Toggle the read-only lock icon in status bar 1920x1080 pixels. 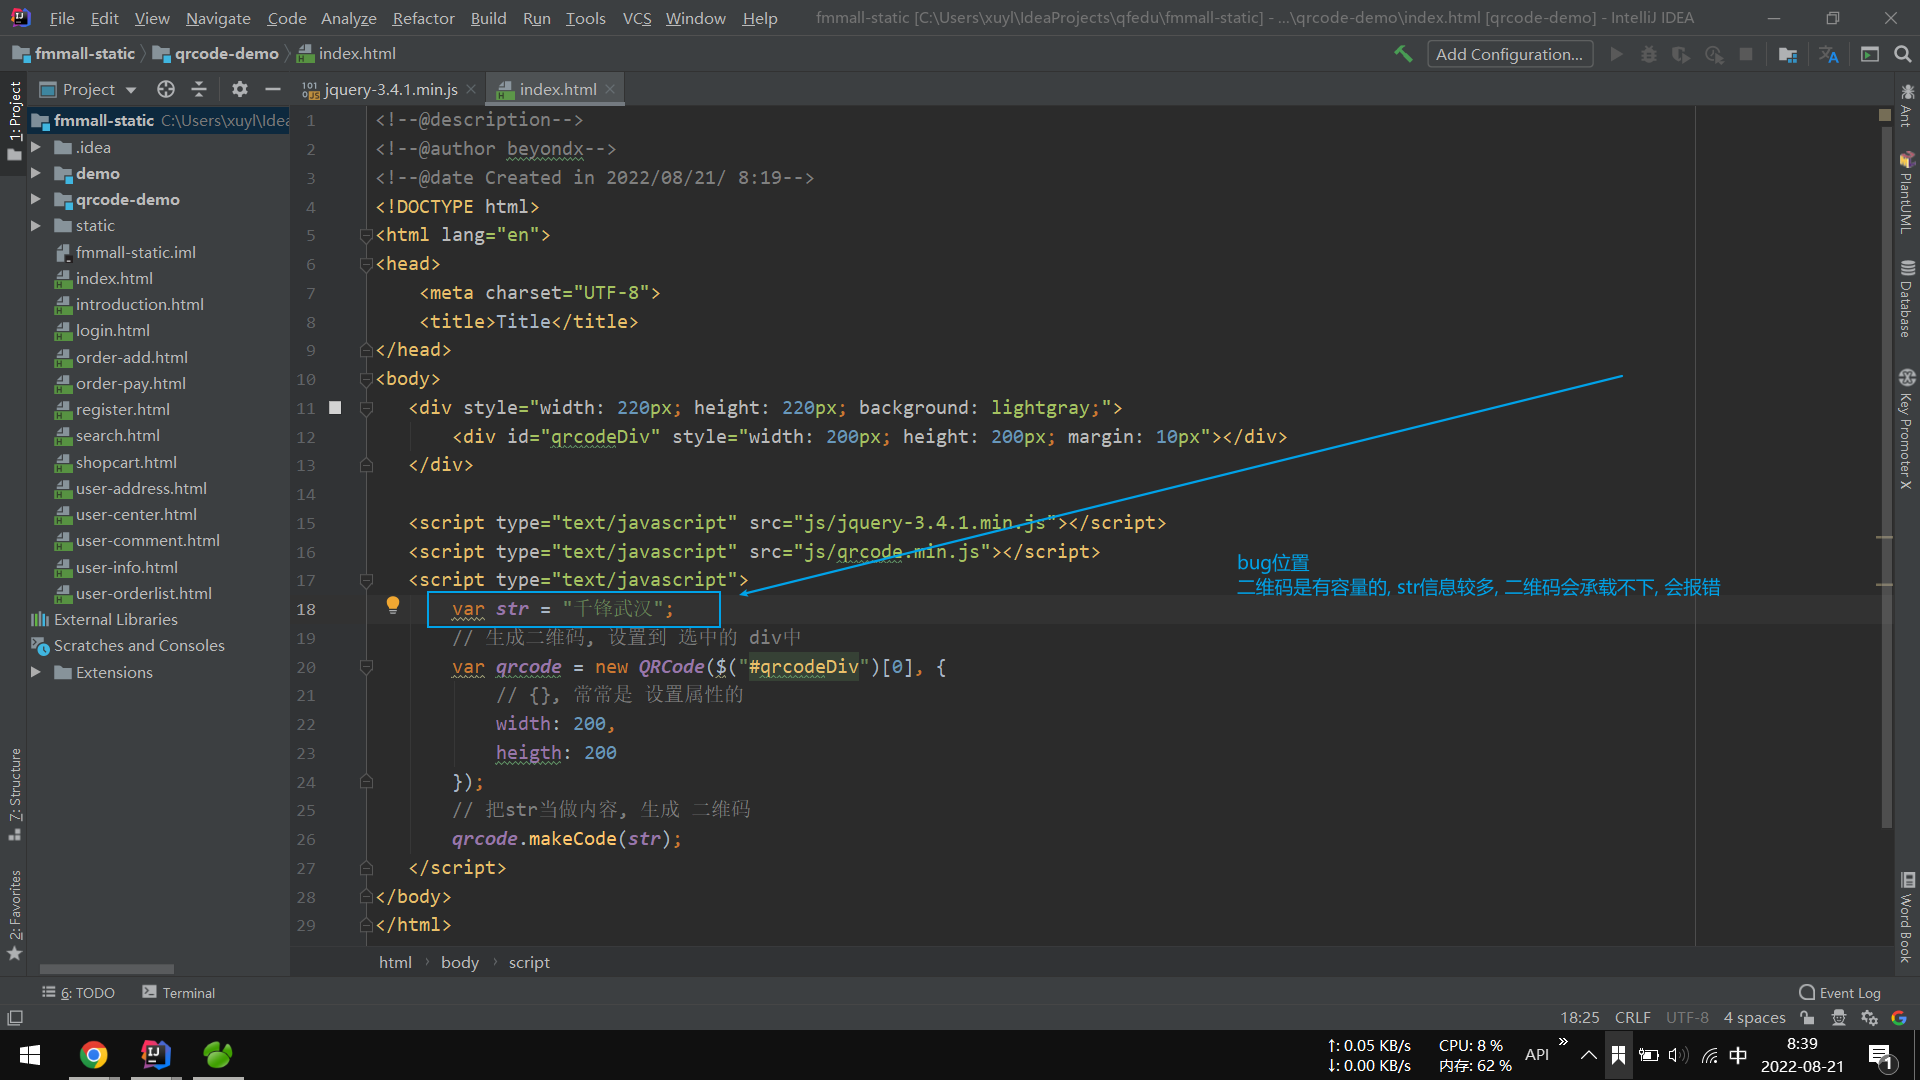click(x=1807, y=1018)
